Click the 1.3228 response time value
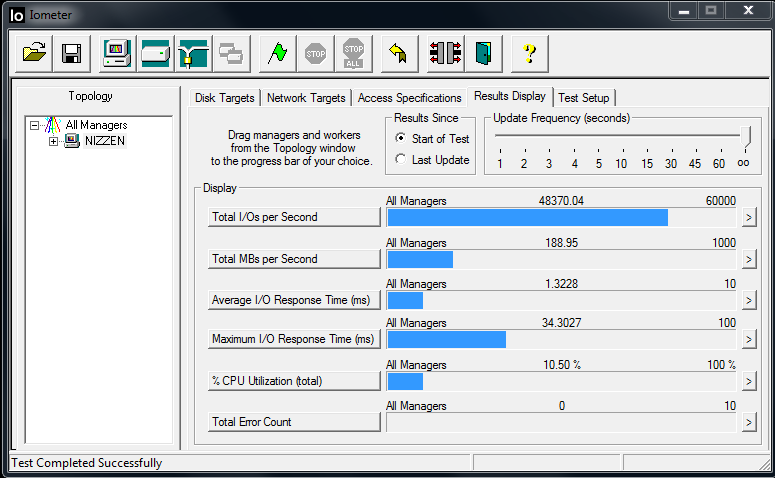The height and width of the screenshot is (478, 775). 561,284
